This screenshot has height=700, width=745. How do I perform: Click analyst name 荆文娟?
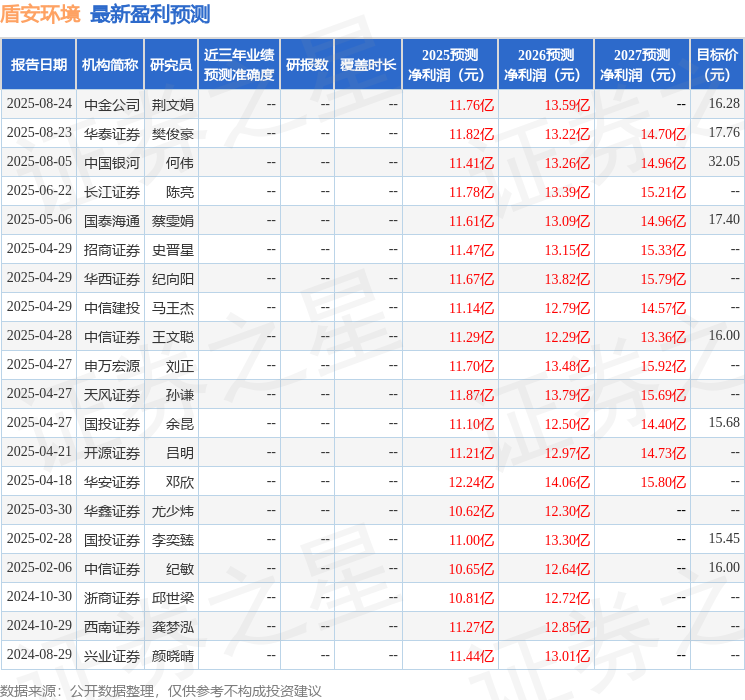point(172,105)
